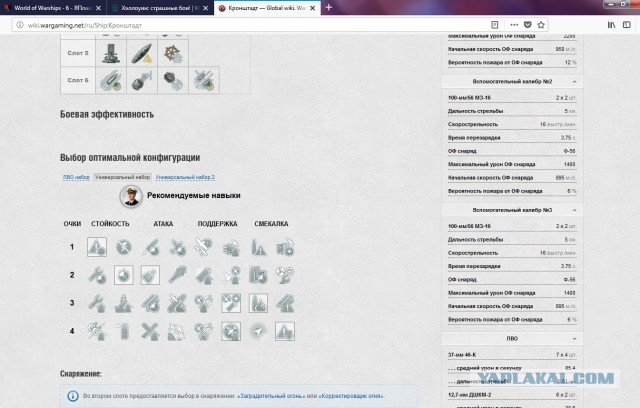Viewport: 640px width, 408px height.
Task: Close the World of Warships browser tab
Action: (98, 8)
